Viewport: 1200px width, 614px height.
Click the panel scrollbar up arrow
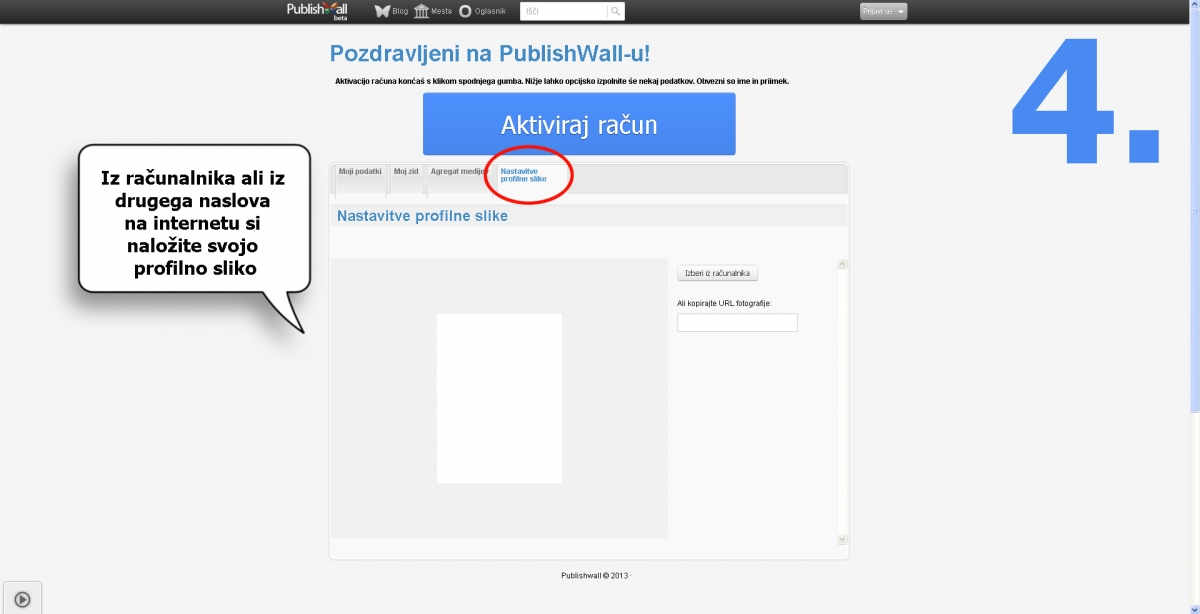842,265
